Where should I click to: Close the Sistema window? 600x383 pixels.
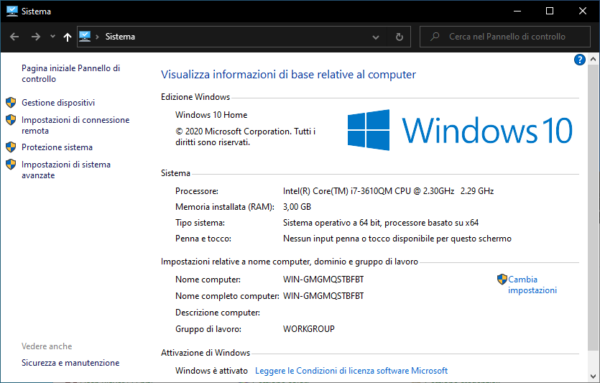[x=582, y=11]
